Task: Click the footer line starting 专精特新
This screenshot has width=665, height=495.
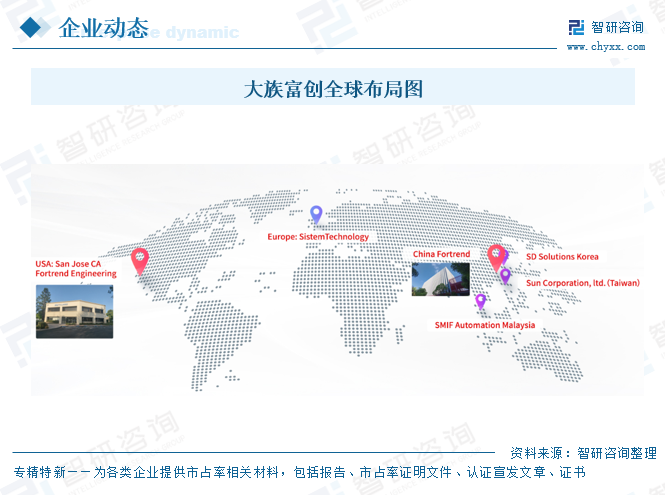Action: click(299, 472)
